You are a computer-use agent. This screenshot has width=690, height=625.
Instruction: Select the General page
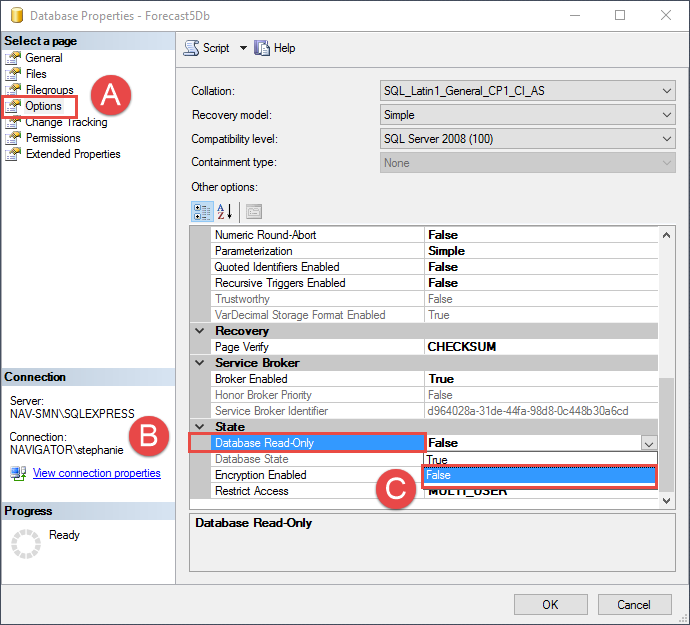[44, 58]
